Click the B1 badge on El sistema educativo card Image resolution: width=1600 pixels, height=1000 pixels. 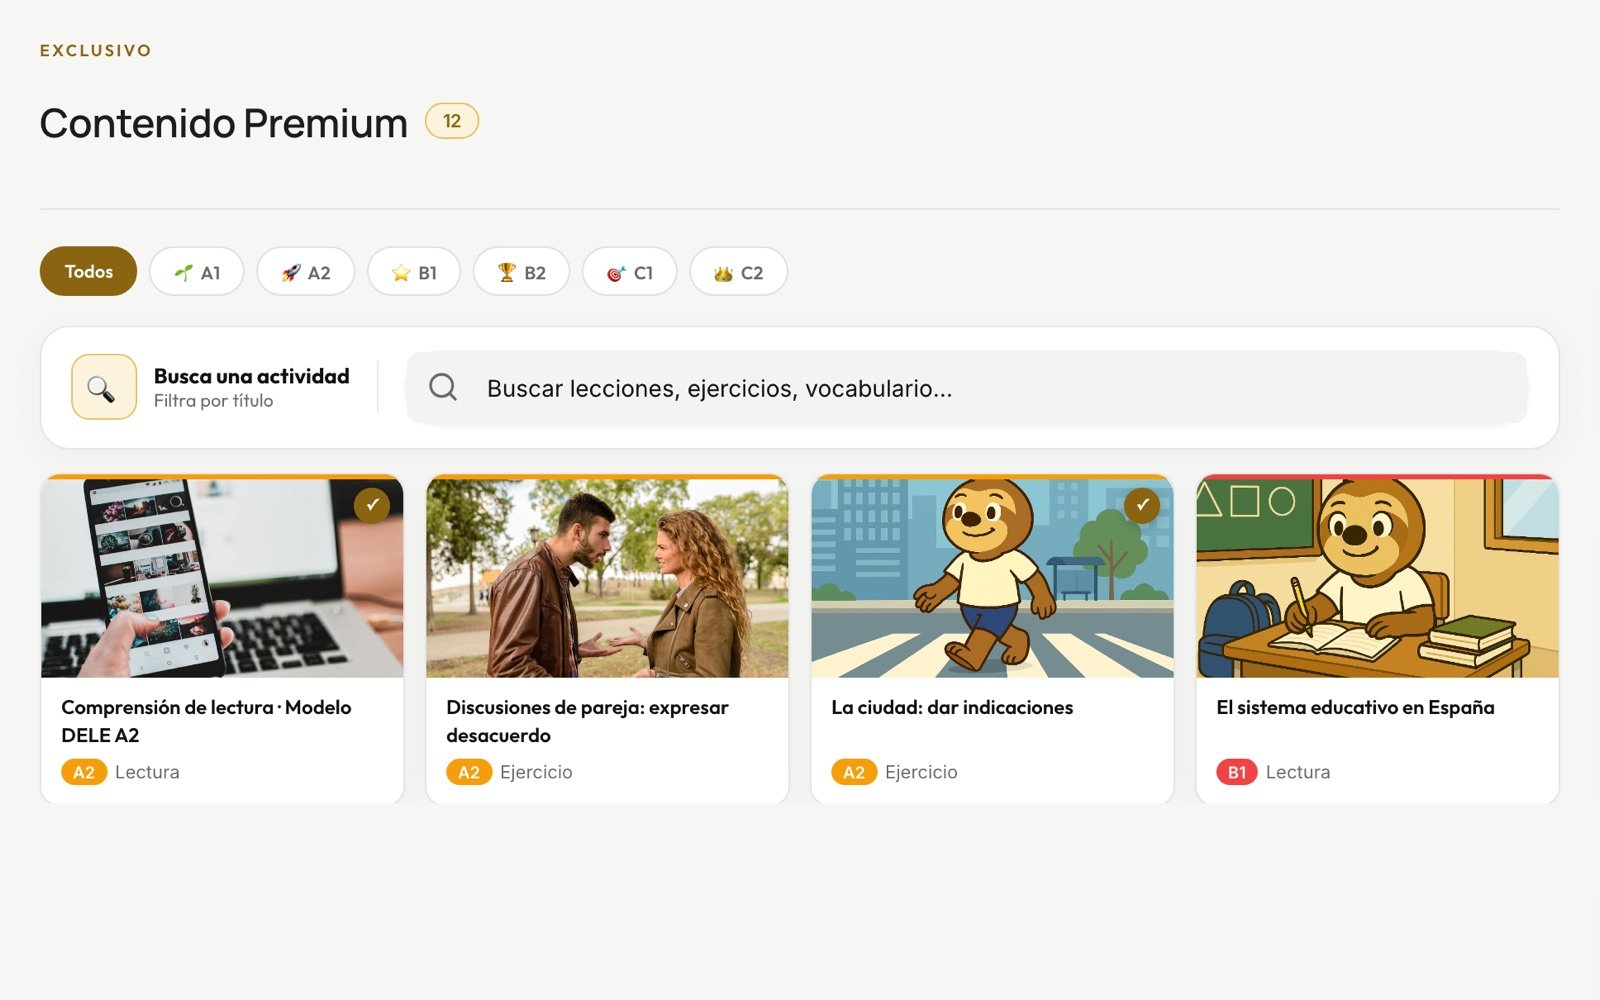pos(1237,772)
